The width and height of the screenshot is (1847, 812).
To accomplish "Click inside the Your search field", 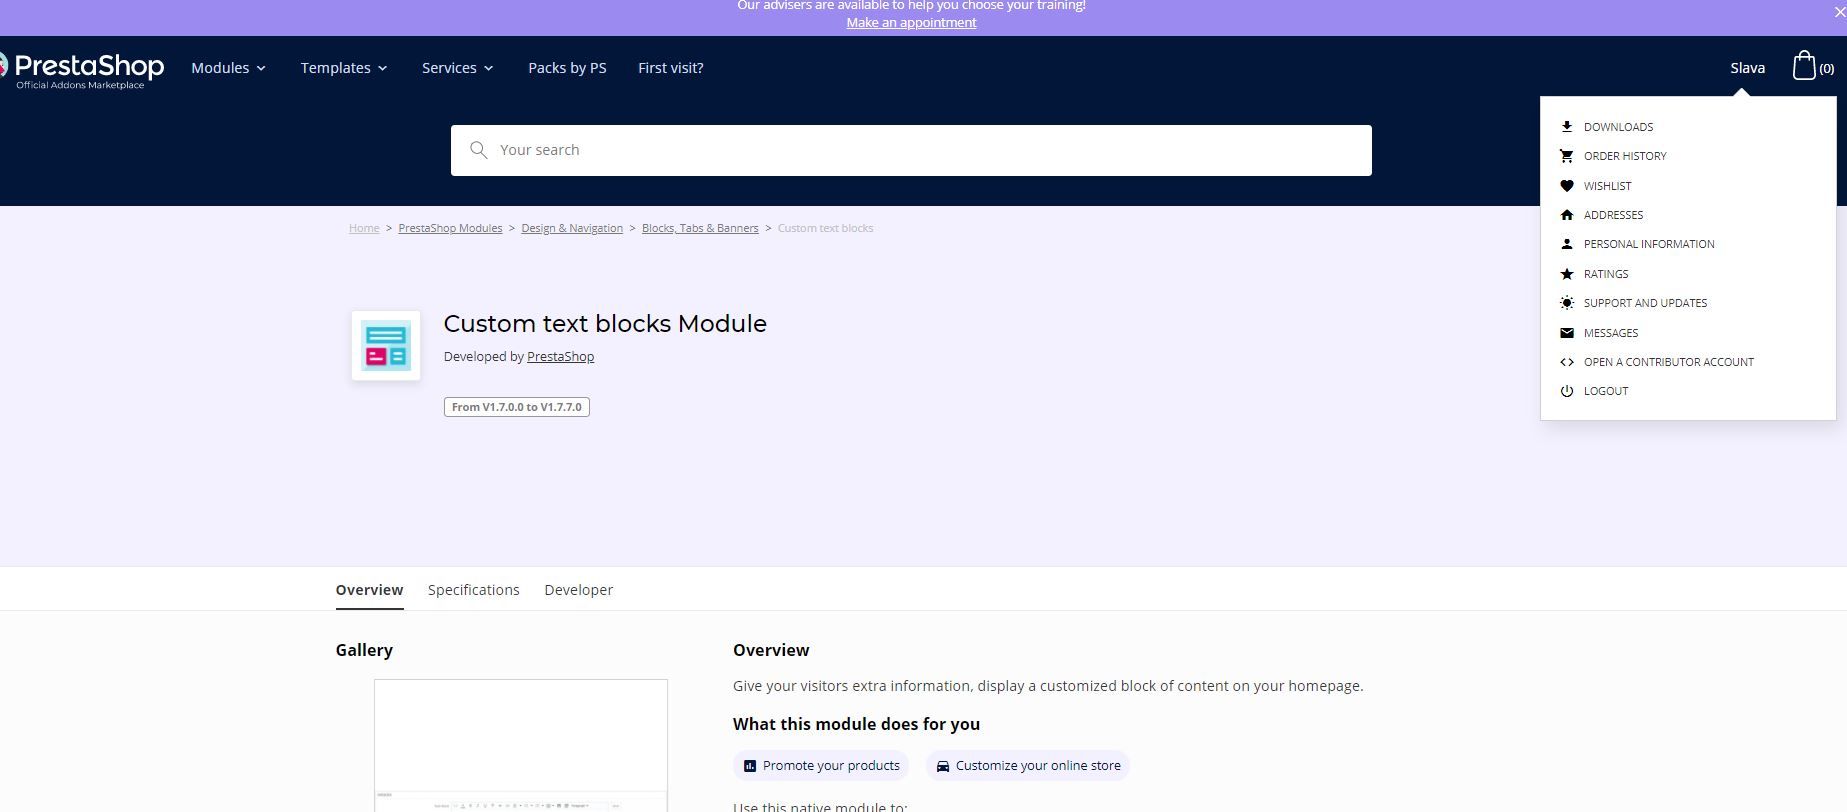I will [911, 150].
